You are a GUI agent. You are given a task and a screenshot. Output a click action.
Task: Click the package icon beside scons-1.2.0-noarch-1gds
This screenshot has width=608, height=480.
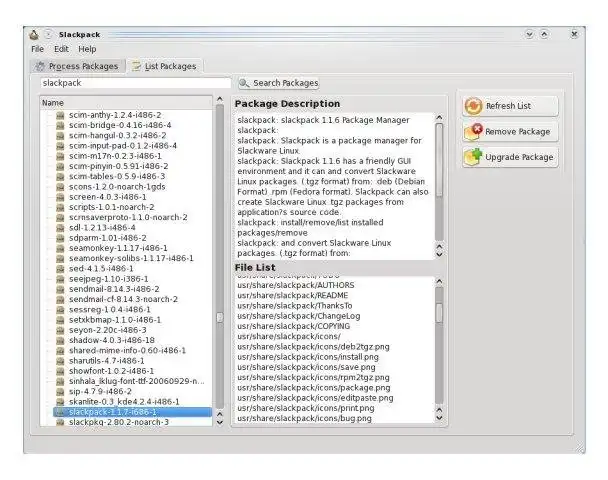pos(60,187)
